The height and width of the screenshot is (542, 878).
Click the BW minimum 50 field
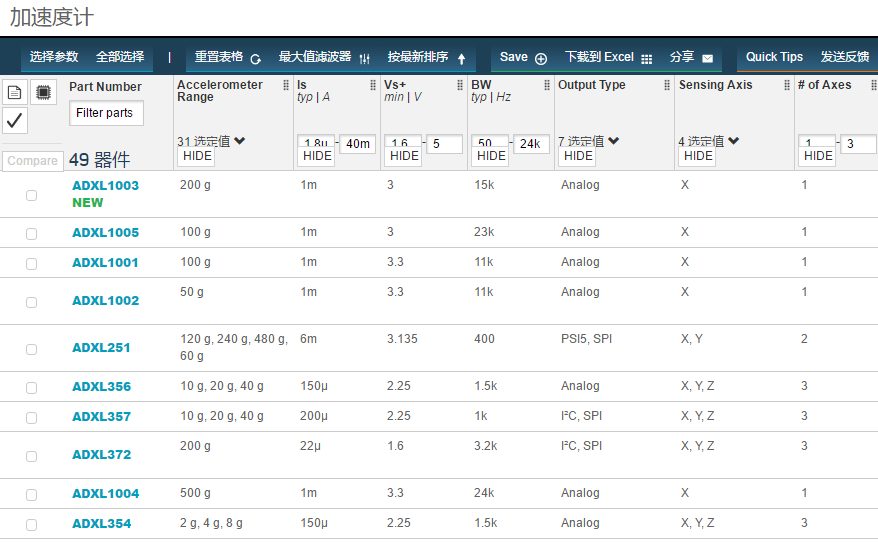click(x=490, y=141)
